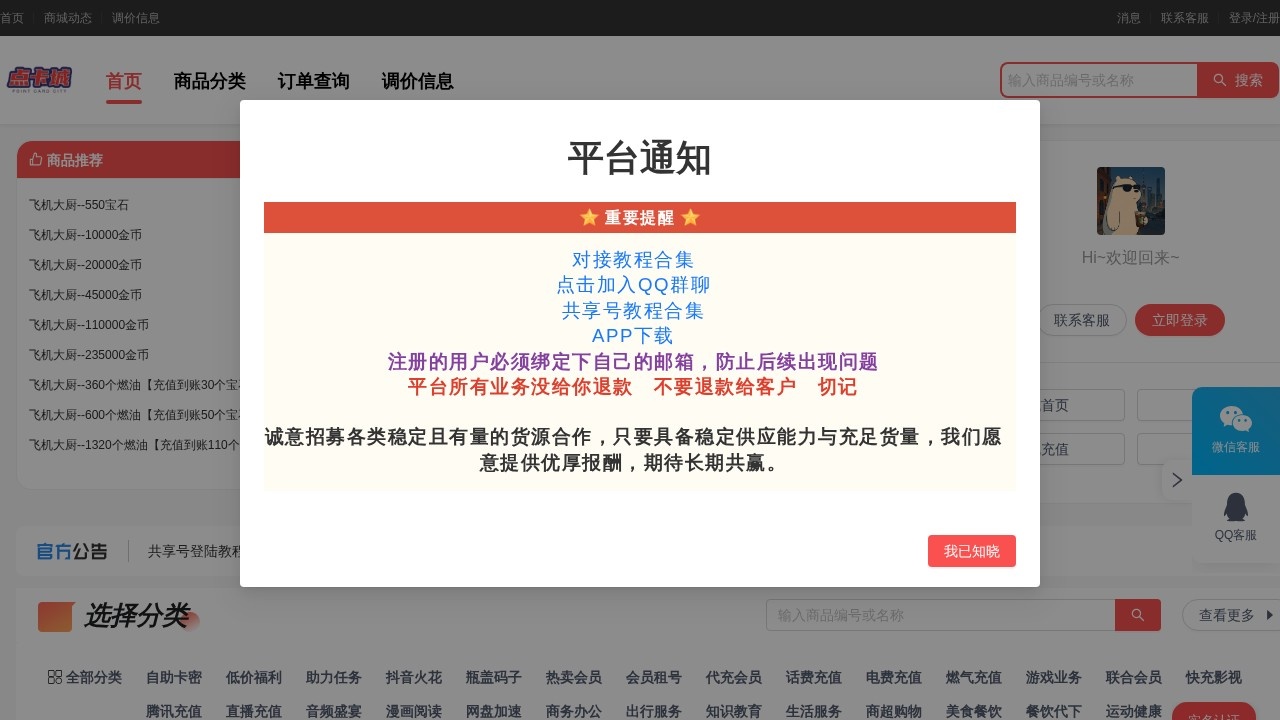
Task: Click the right chevron arrow near the sidebar
Action: point(1177,480)
